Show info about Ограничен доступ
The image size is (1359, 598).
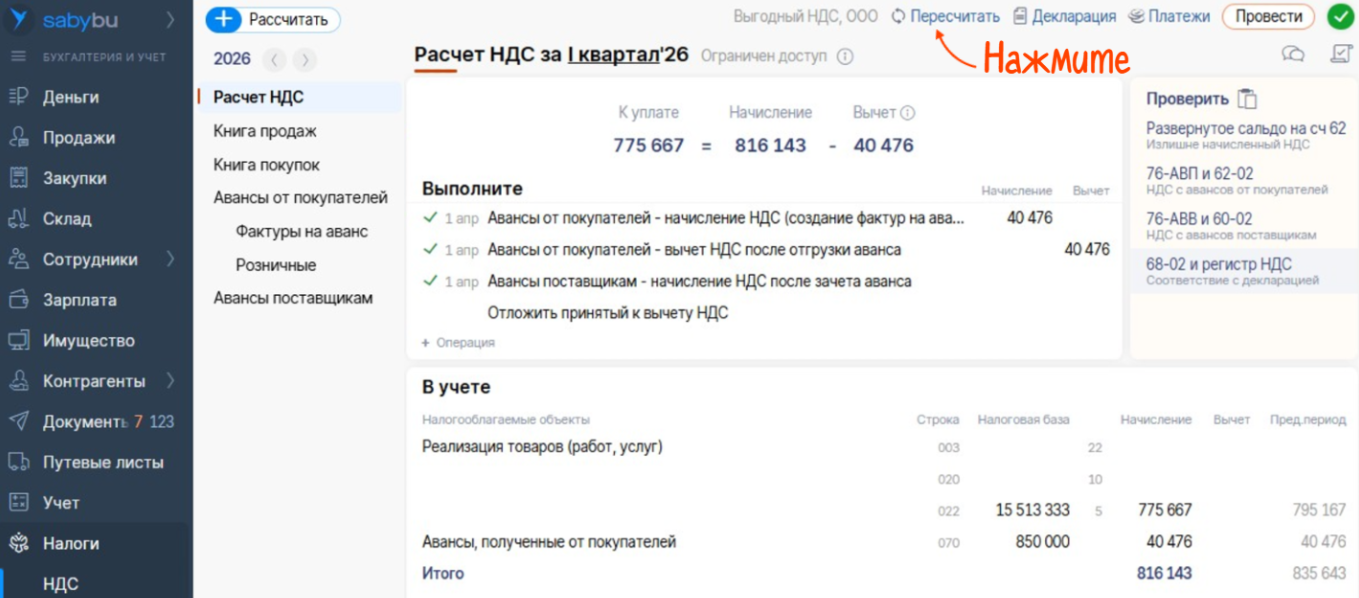[845, 56]
